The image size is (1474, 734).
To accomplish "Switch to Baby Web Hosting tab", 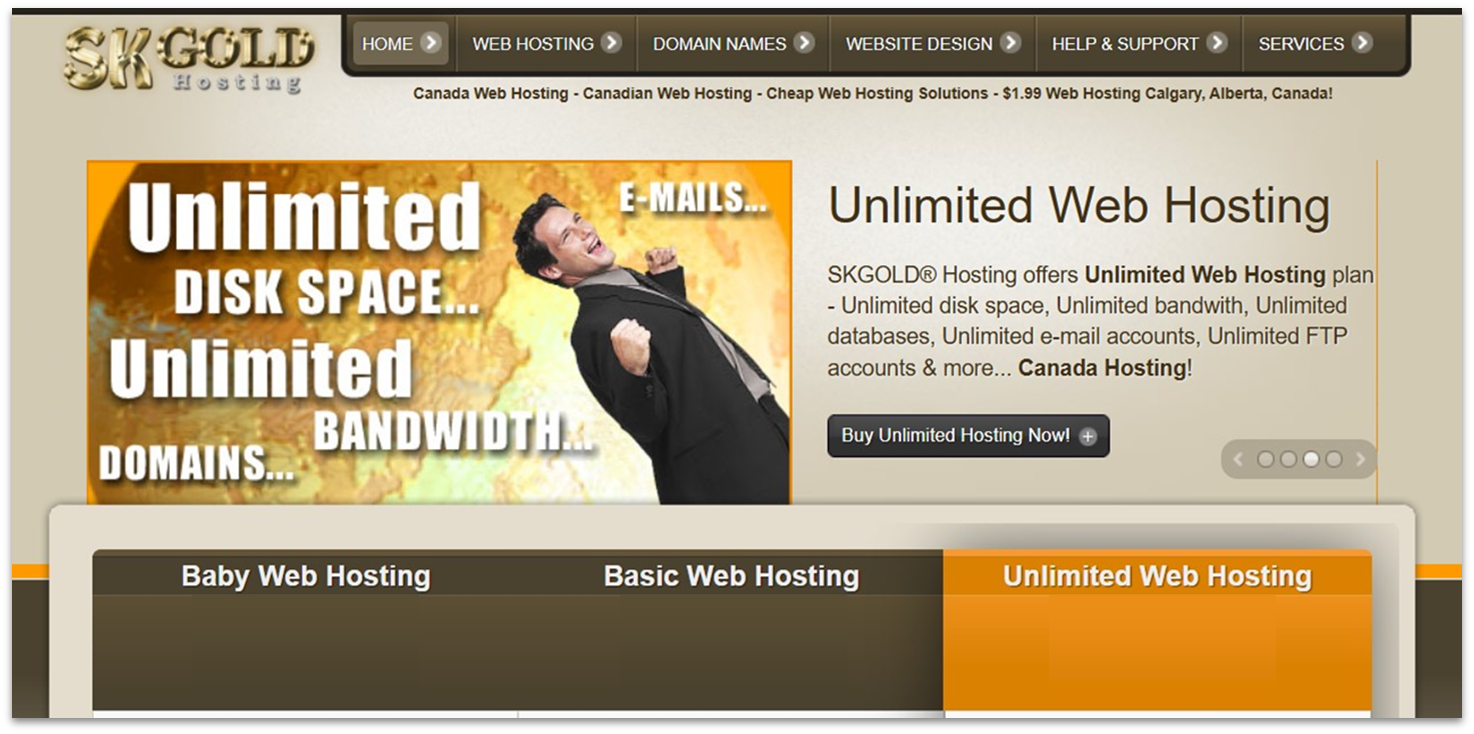I will [x=306, y=576].
